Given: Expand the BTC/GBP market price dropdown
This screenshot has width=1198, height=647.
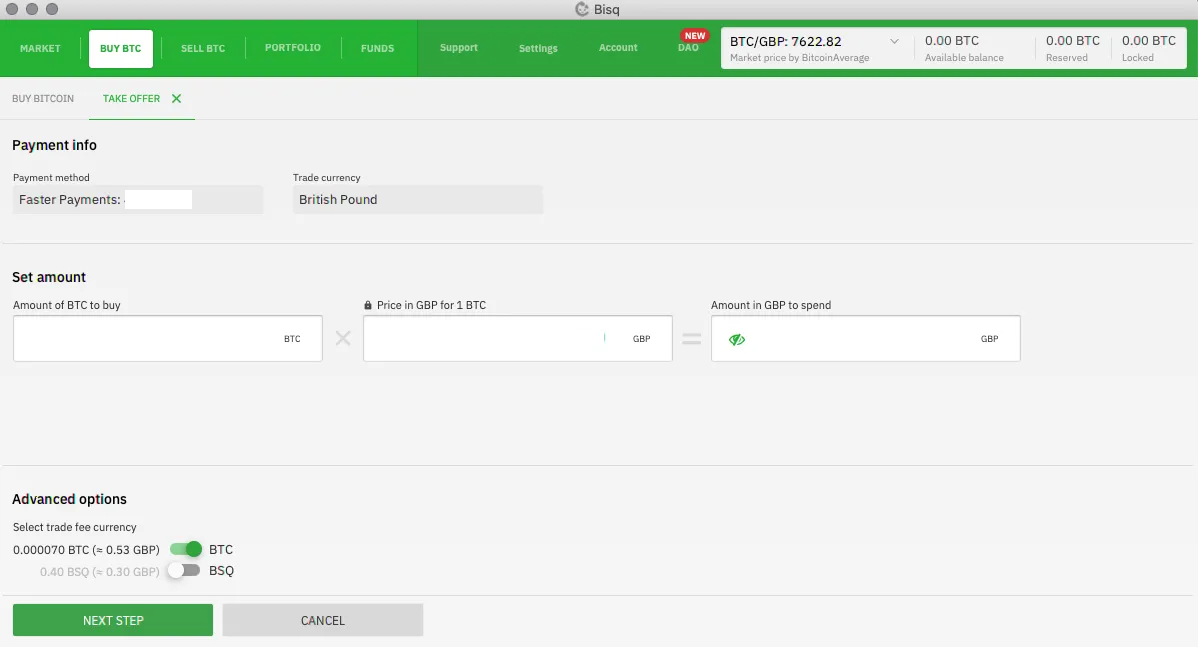Looking at the screenshot, I should [x=894, y=42].
